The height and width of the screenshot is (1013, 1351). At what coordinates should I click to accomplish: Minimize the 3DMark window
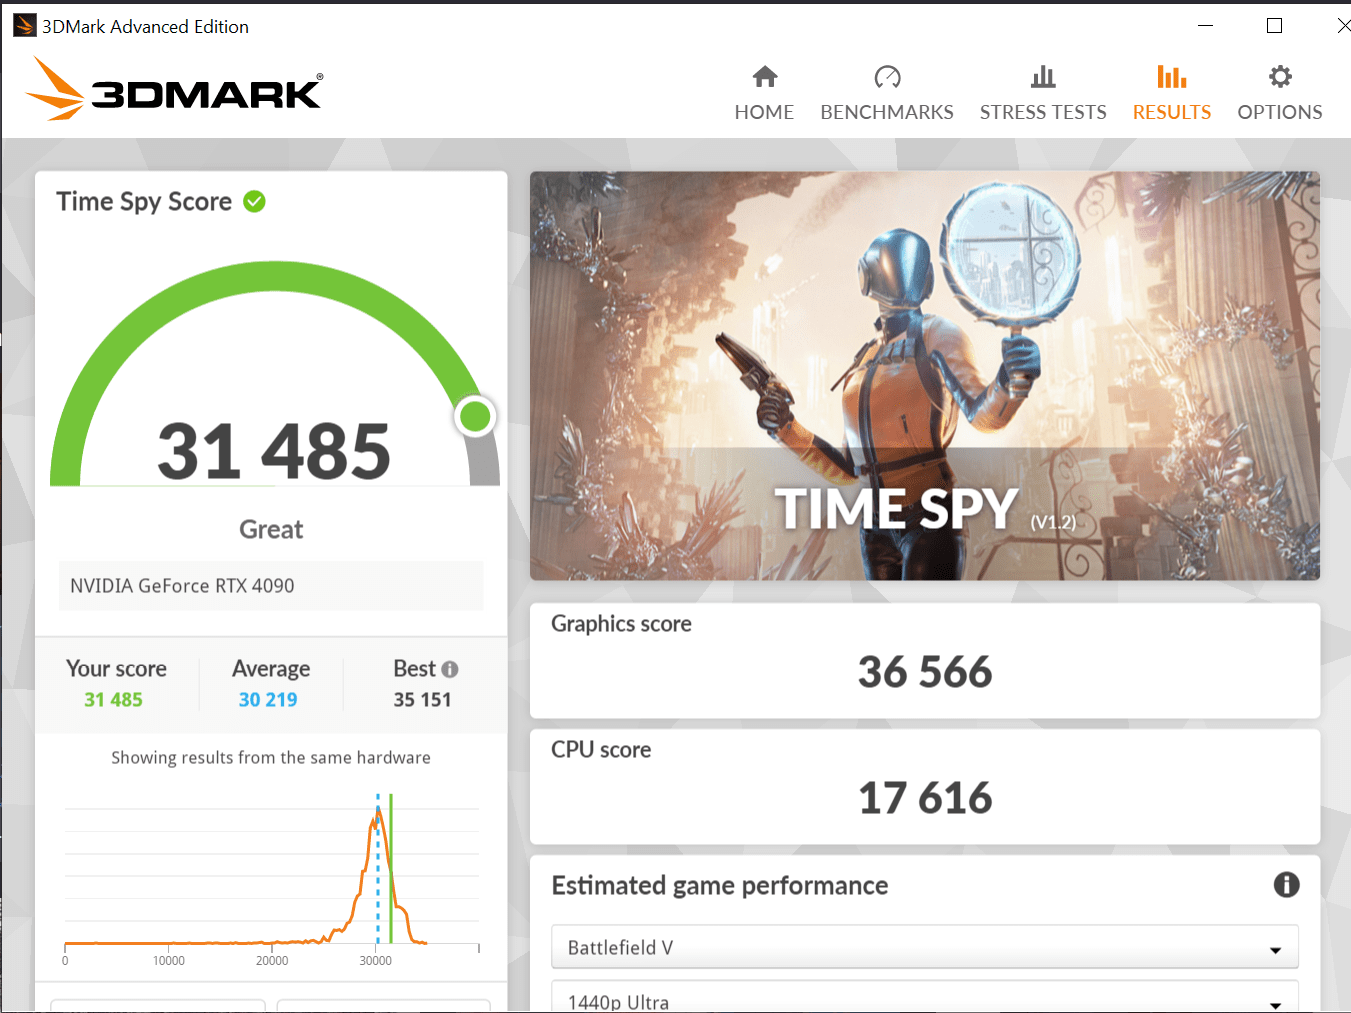1206,26
